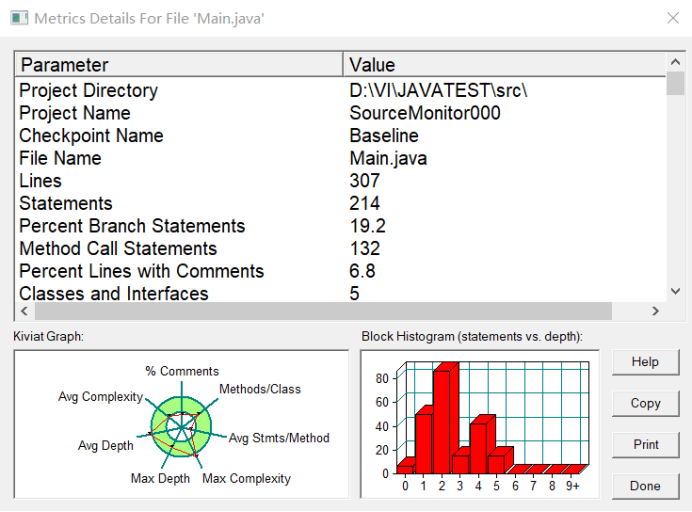Select the Statements parameter row

(340, 203)
